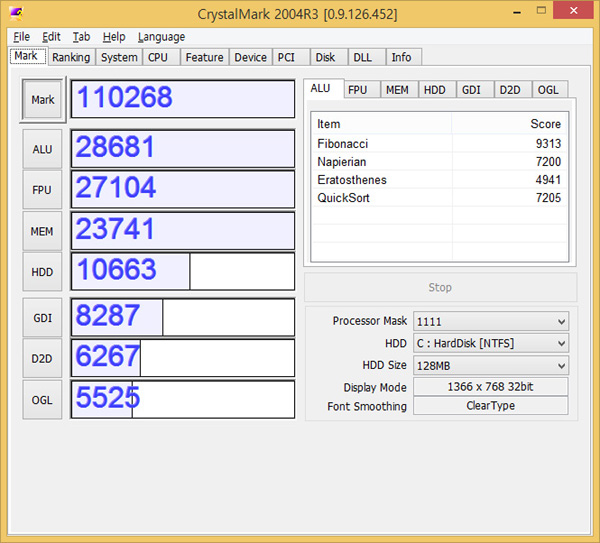Switch to the Info tab

[404, 57]
